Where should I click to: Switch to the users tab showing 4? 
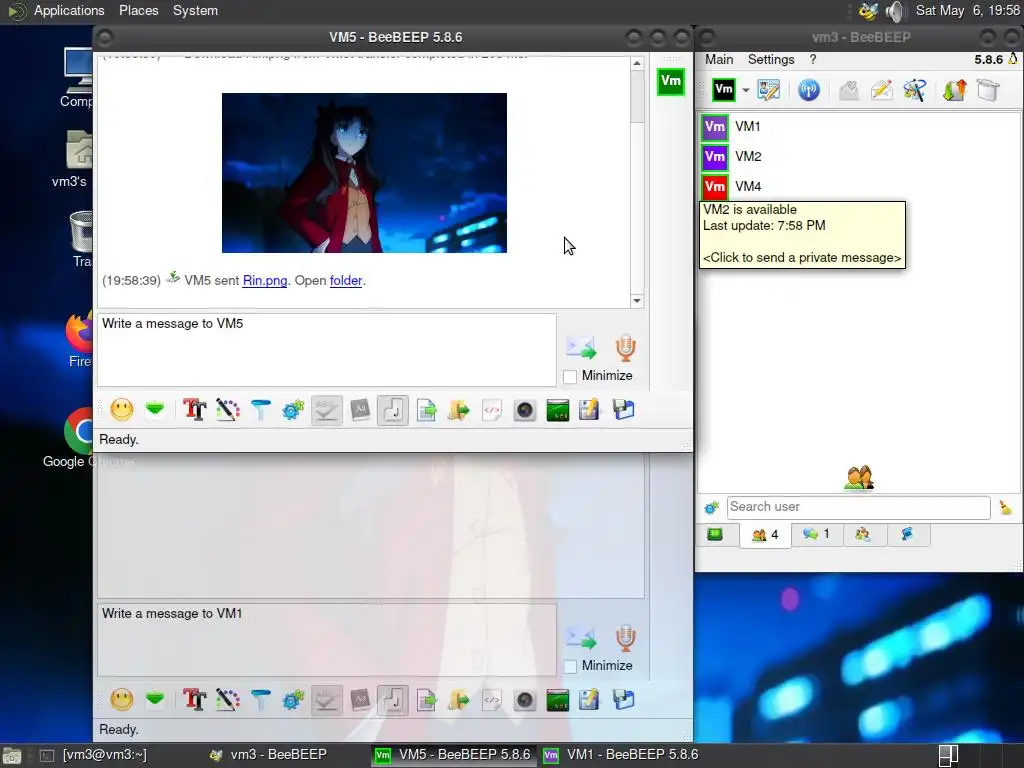[x=765, y=535]
